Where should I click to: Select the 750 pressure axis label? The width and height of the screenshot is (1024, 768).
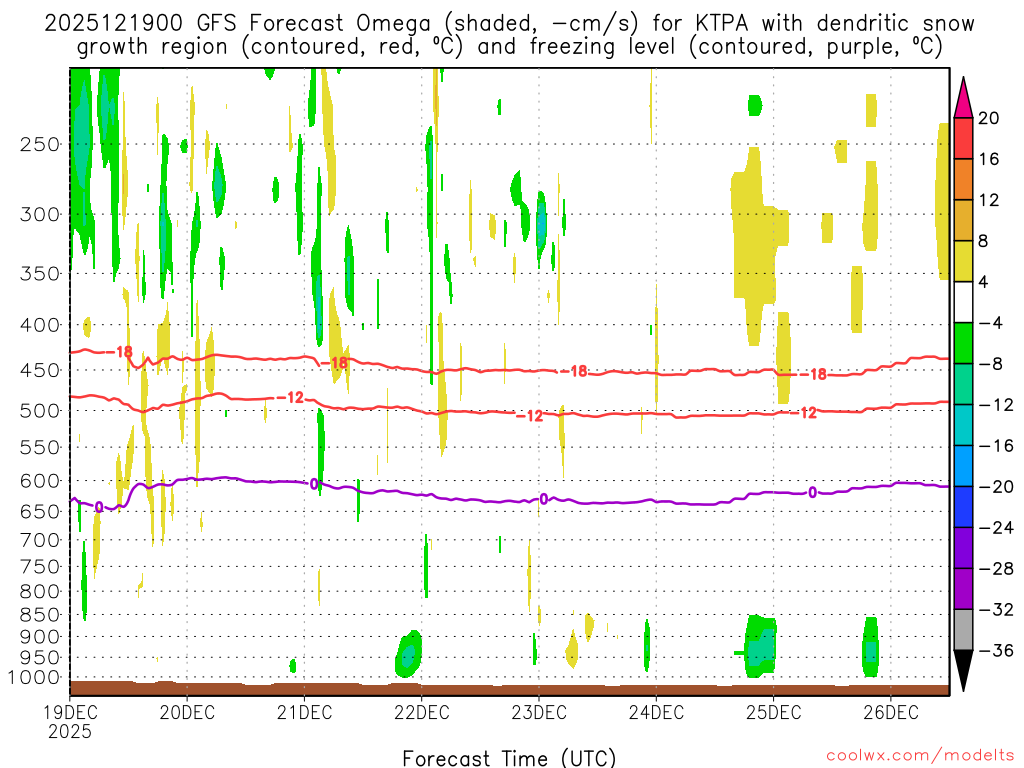tap(40, 567)
